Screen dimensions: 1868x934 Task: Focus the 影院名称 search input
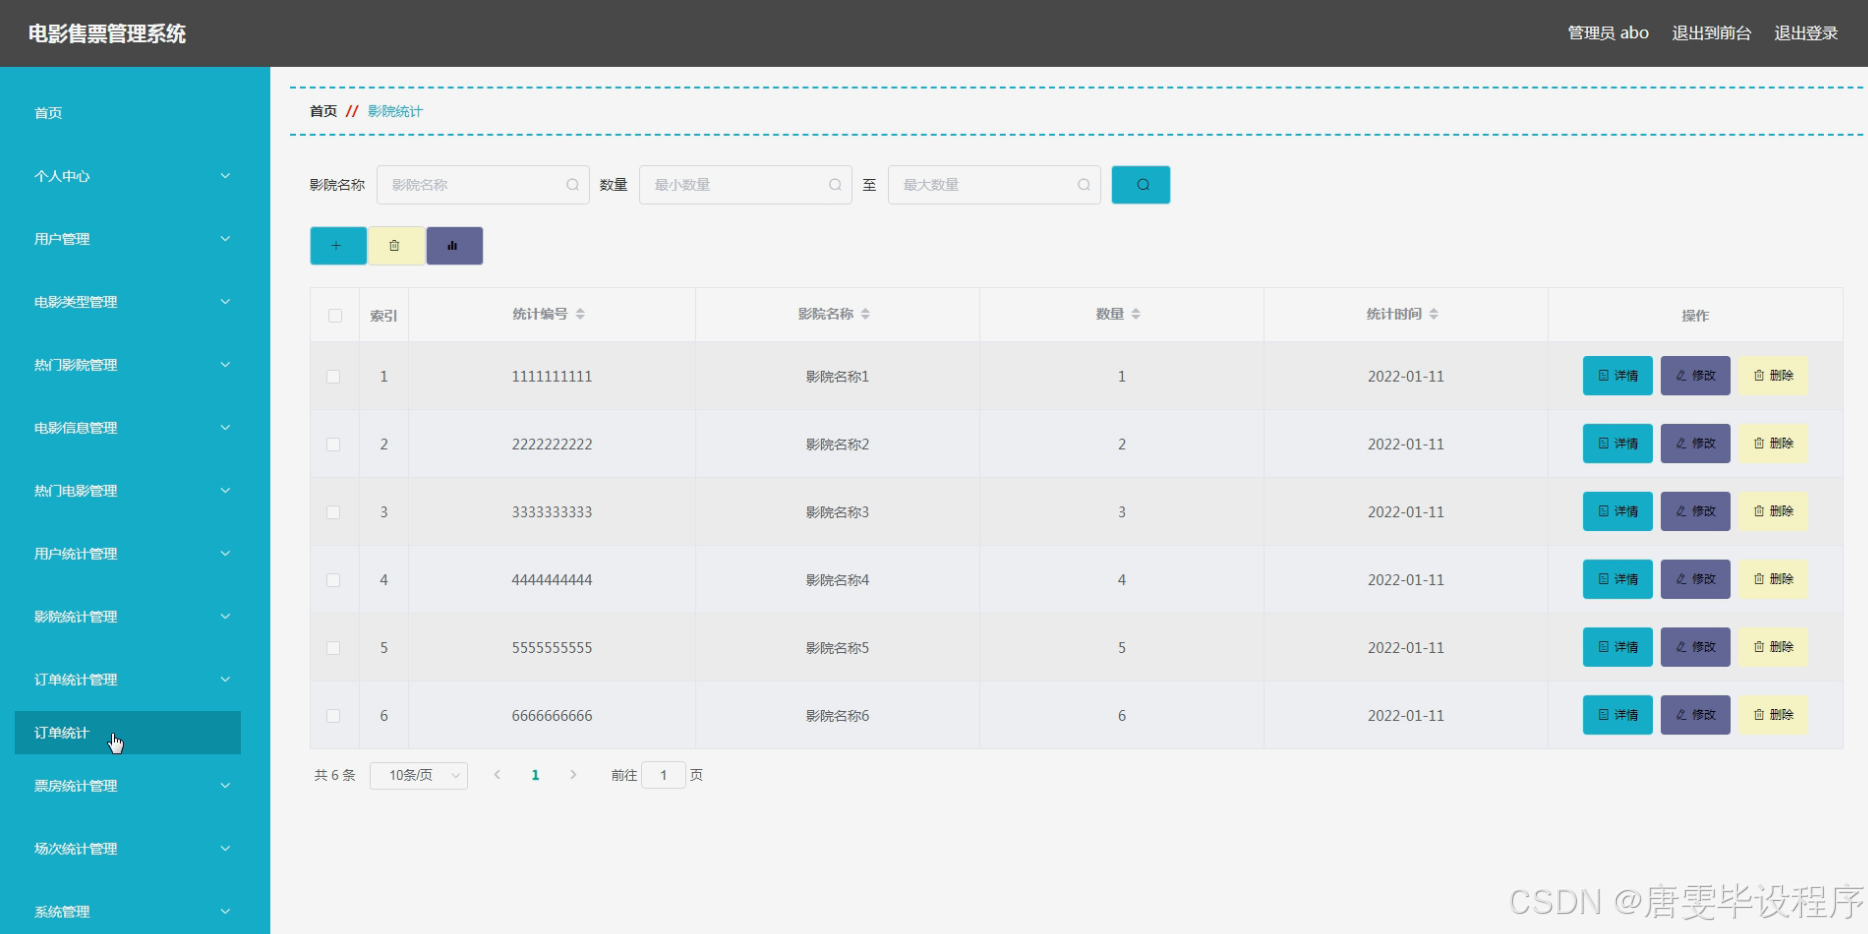tap(483, 185)
